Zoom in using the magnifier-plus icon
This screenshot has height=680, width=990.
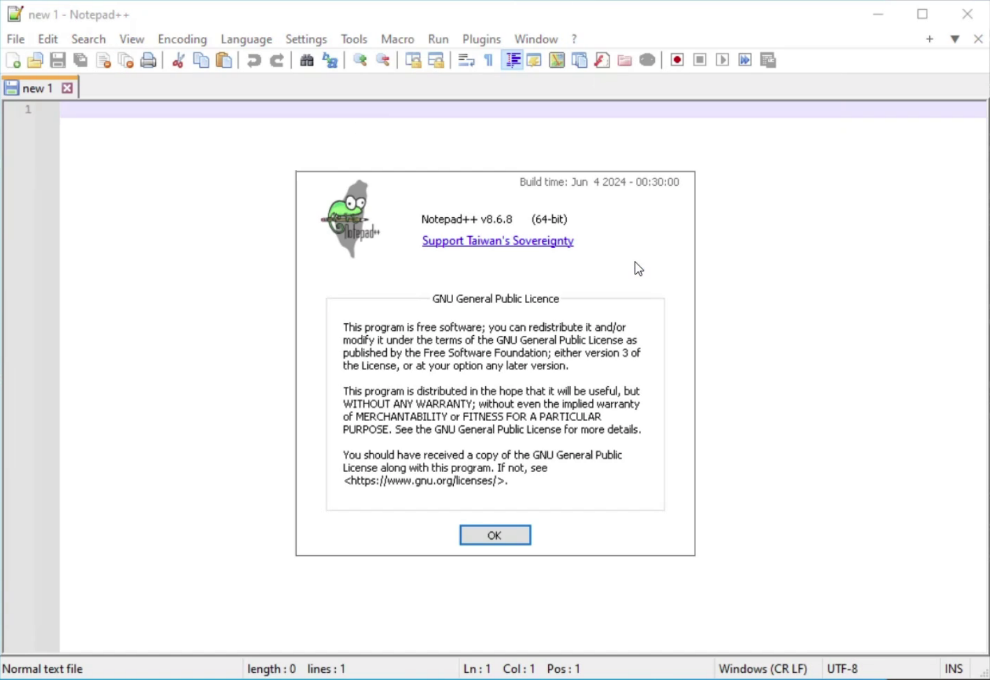358,60
